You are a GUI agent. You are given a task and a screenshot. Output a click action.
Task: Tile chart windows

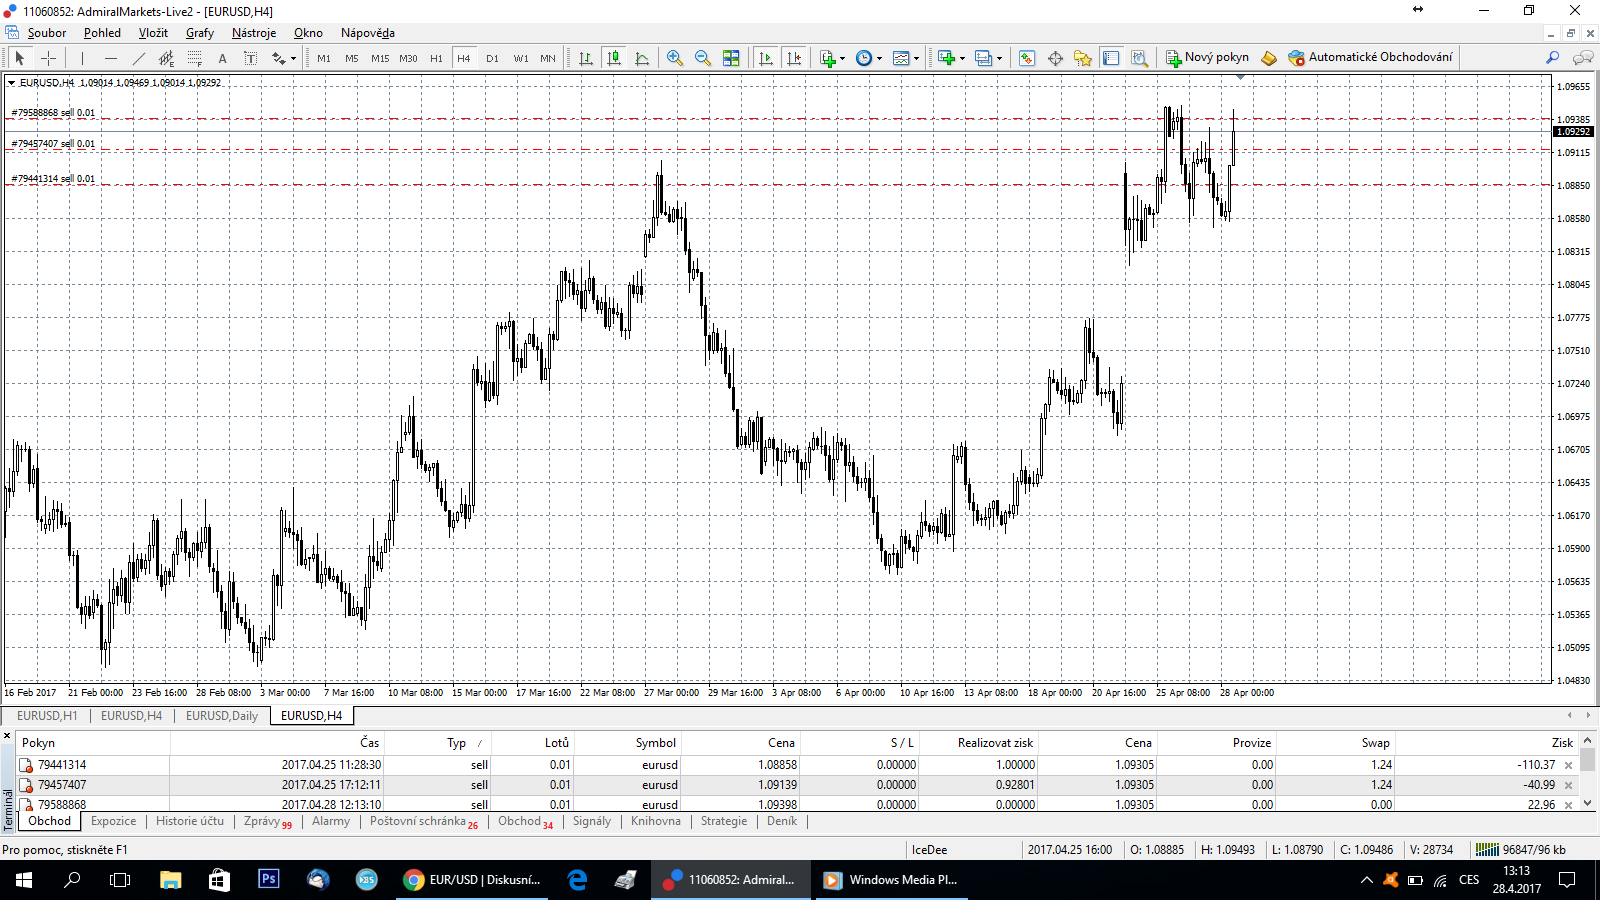click(x=731, y=58)
